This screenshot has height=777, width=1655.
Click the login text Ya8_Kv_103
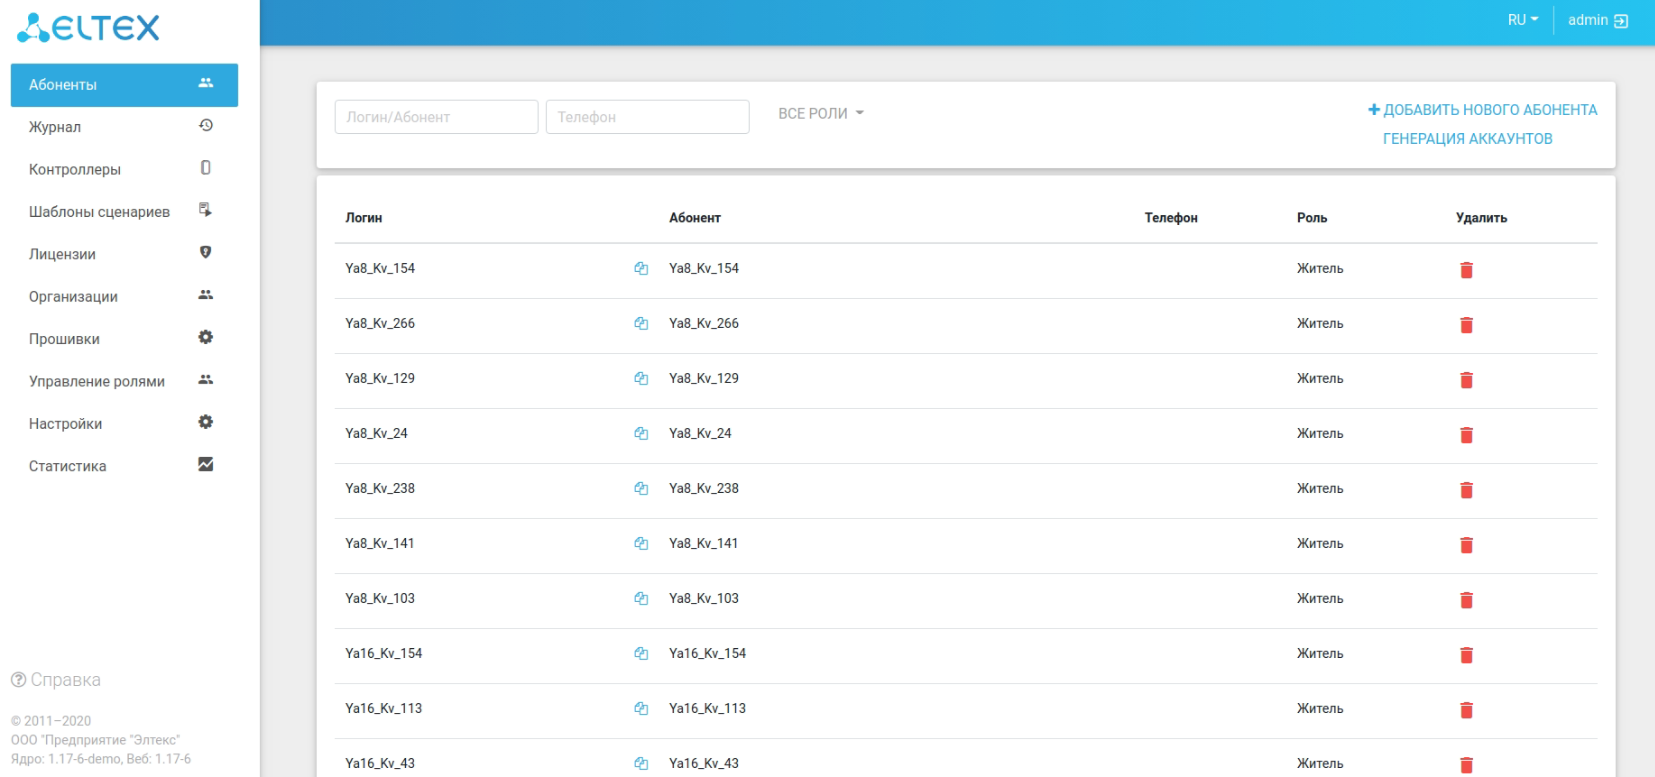pyautogui.click(x=380, y=598)
